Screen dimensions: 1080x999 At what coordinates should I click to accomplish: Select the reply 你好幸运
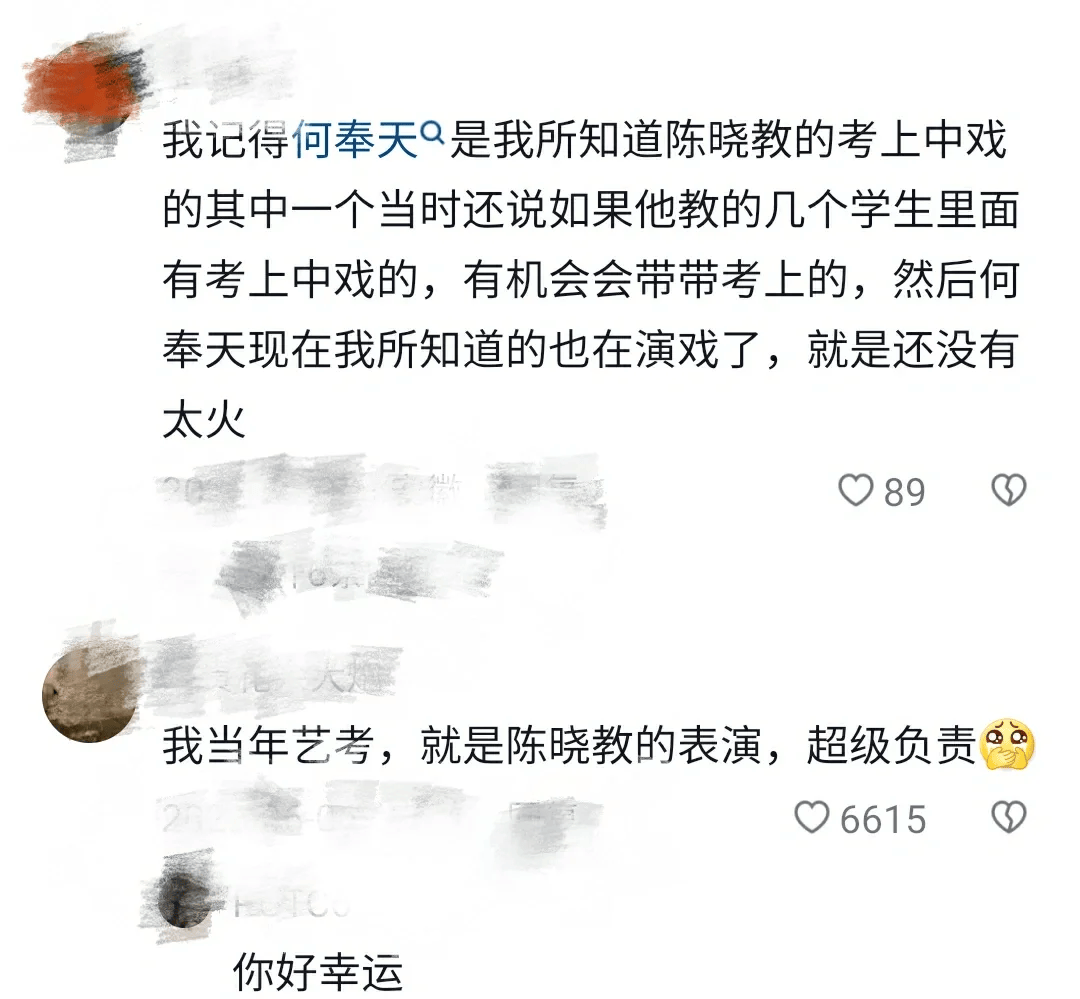(x=318, y=972)
